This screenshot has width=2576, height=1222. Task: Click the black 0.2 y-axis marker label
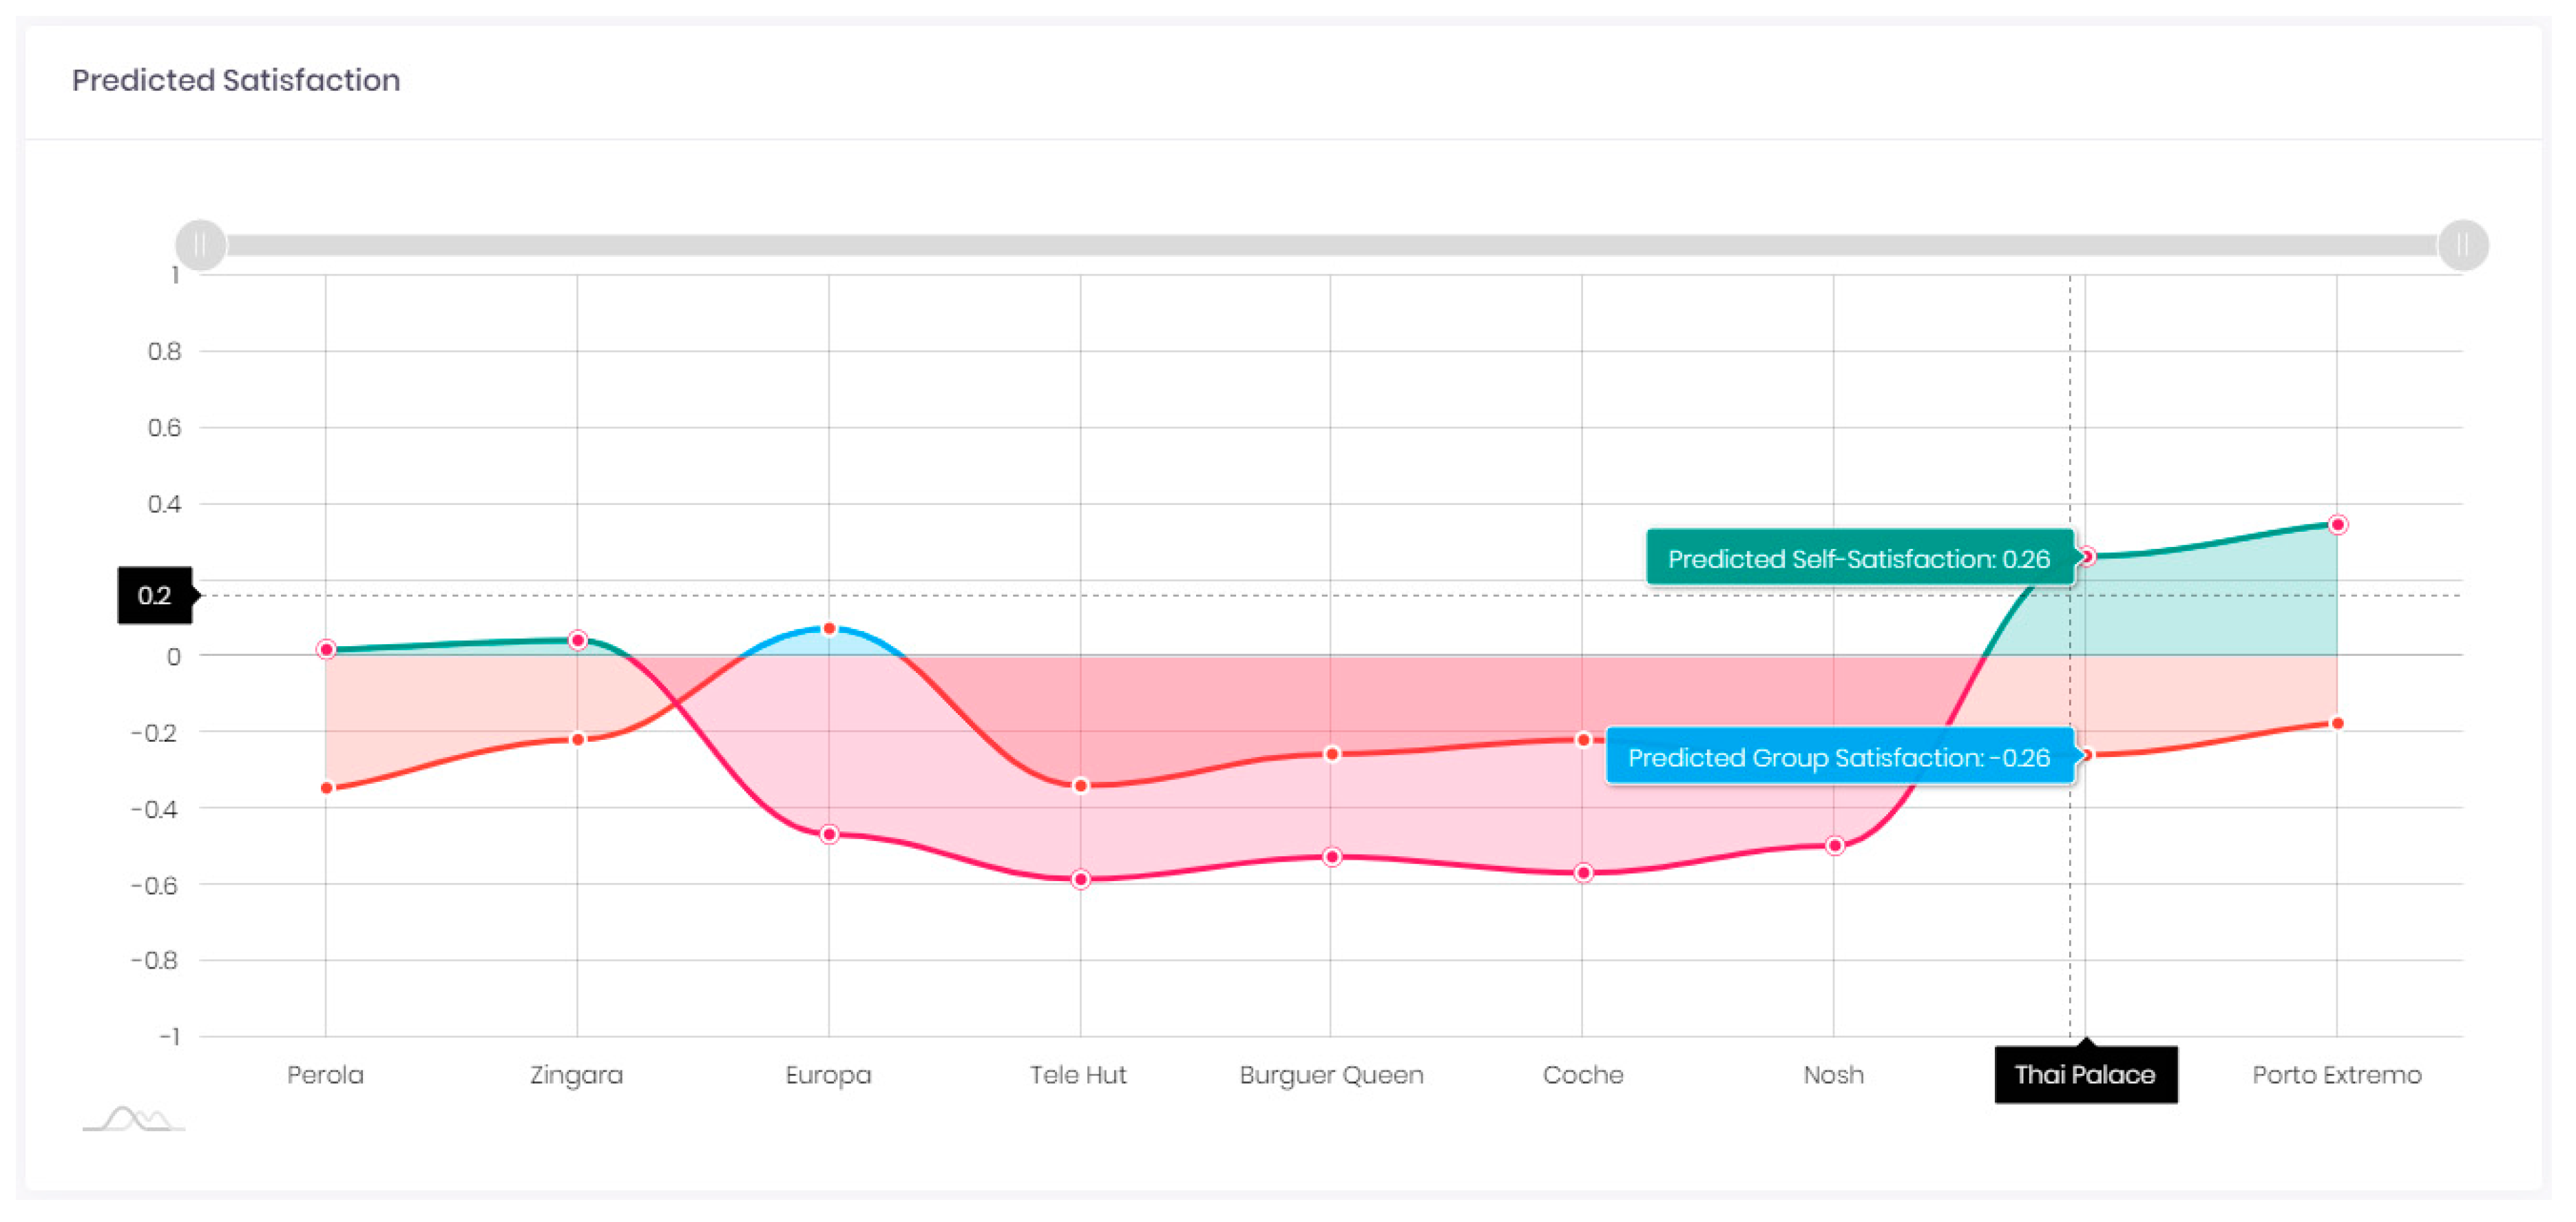click(x=154, y=596)
